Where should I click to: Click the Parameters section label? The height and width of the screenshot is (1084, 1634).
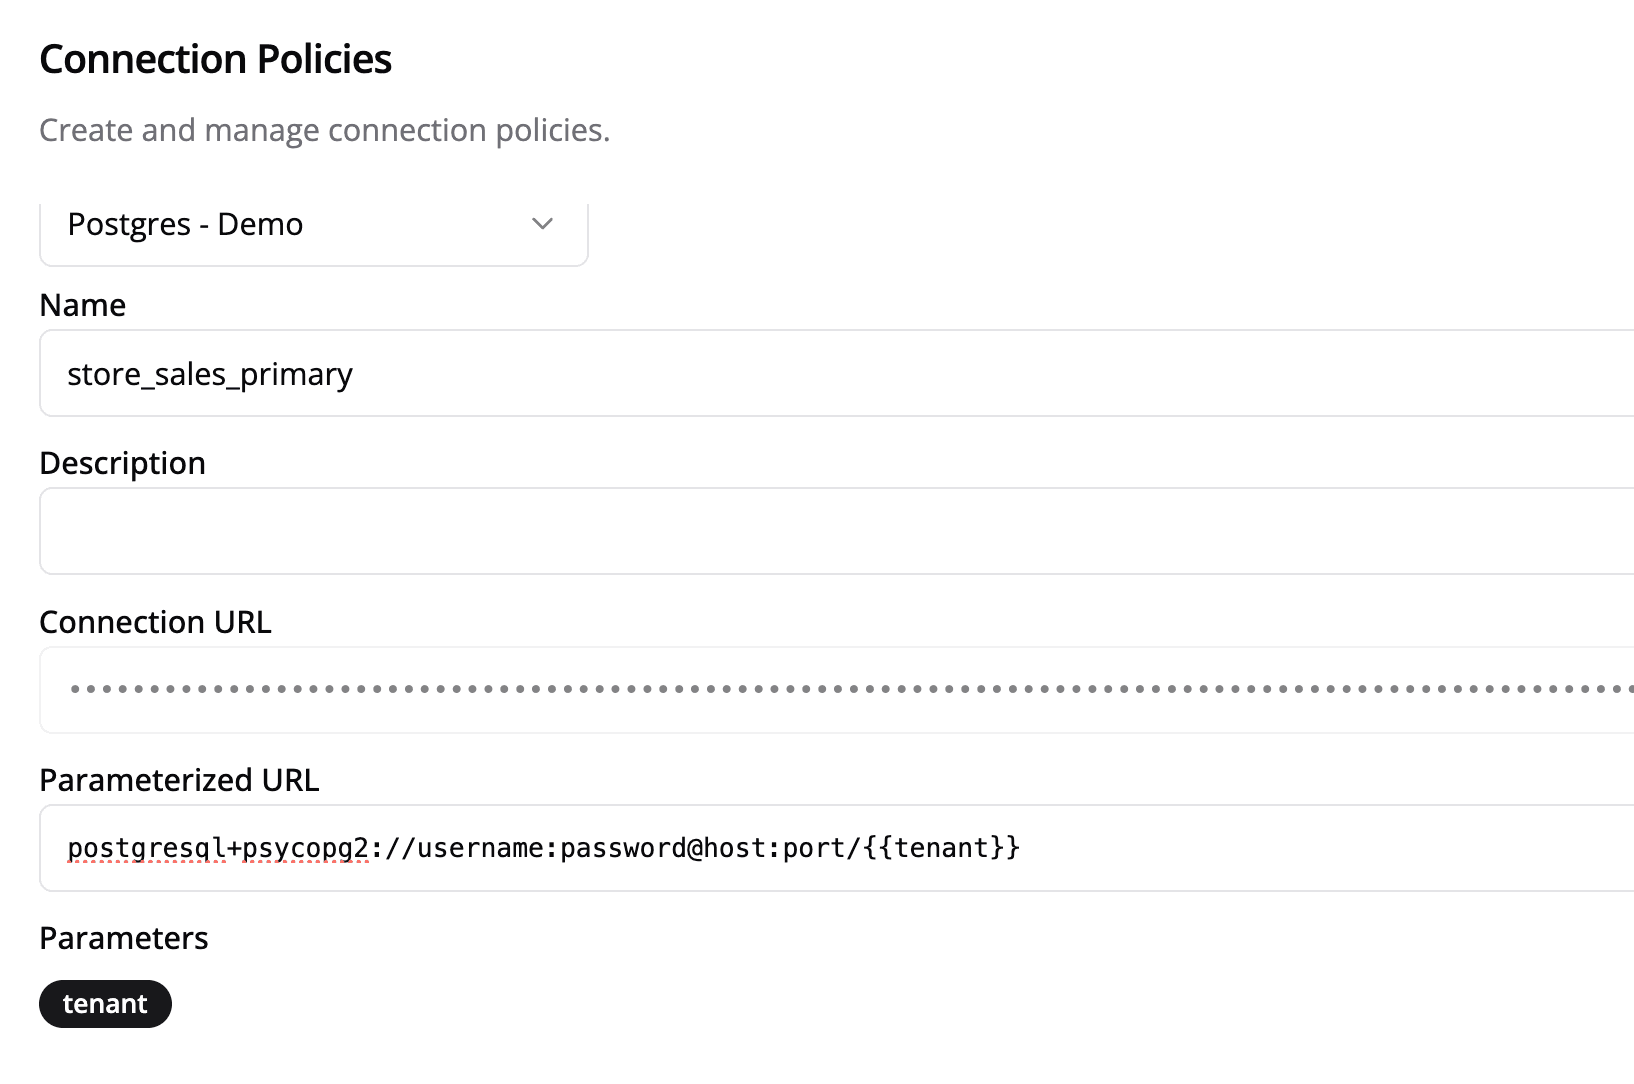124,938
